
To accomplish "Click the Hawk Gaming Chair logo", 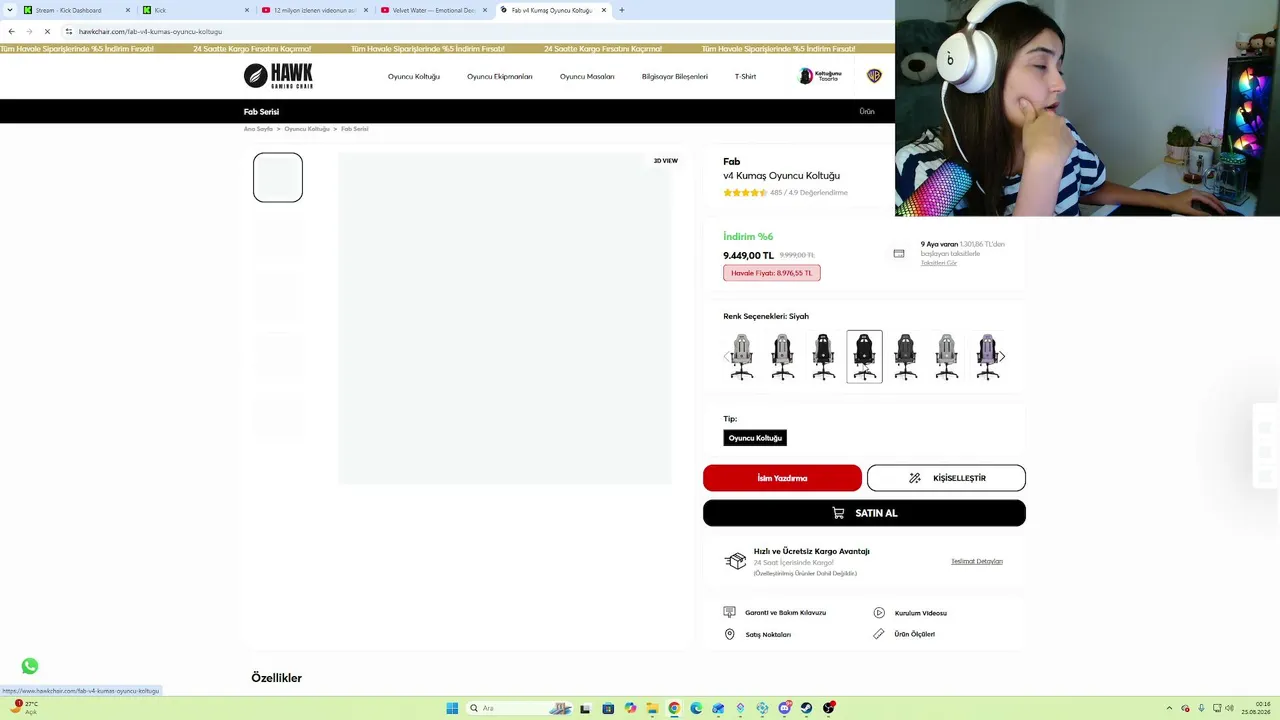I will 278,76.
